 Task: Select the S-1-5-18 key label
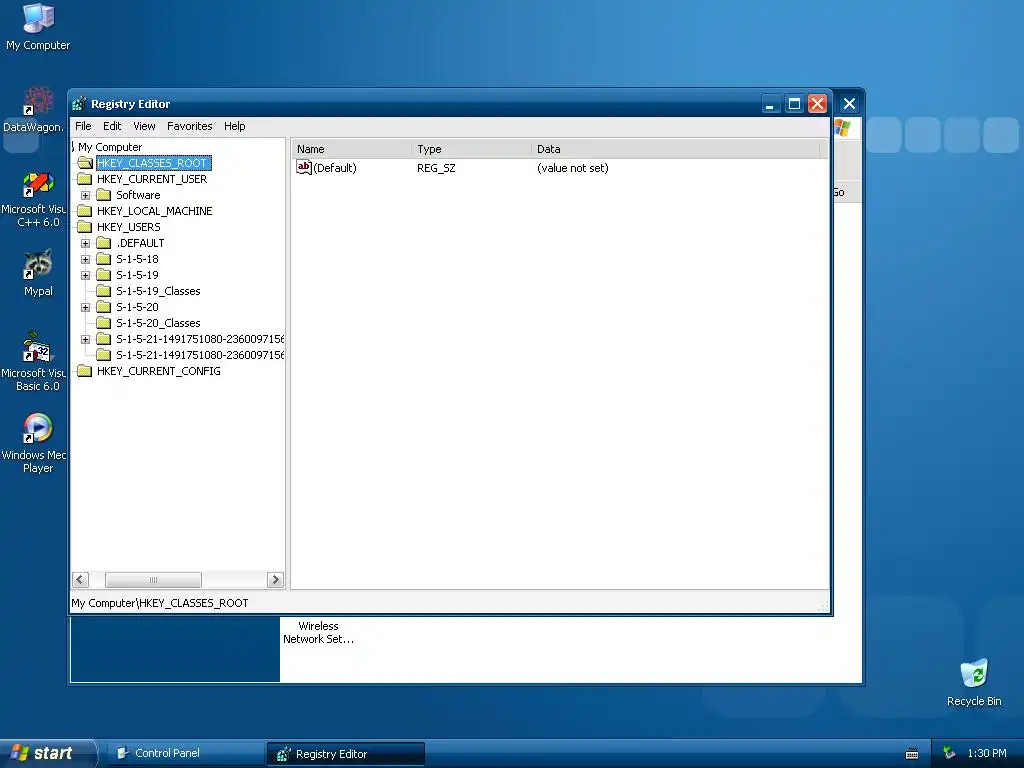(x=137, y=259)
